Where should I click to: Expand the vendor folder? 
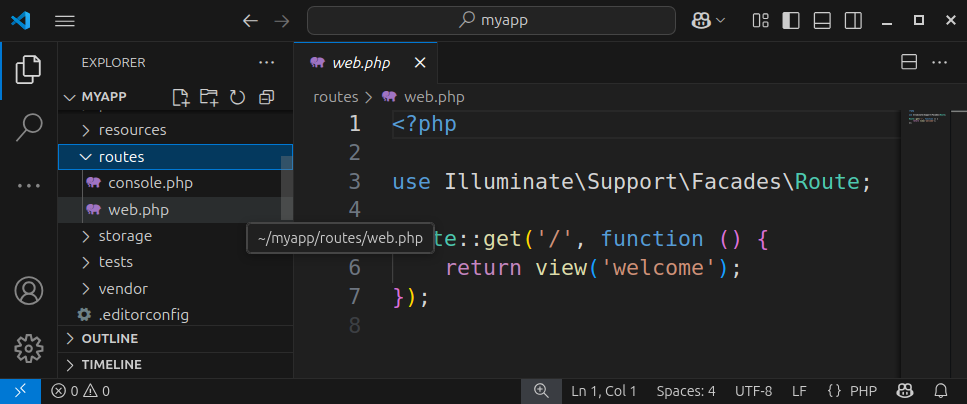click(x=176, y=289)
